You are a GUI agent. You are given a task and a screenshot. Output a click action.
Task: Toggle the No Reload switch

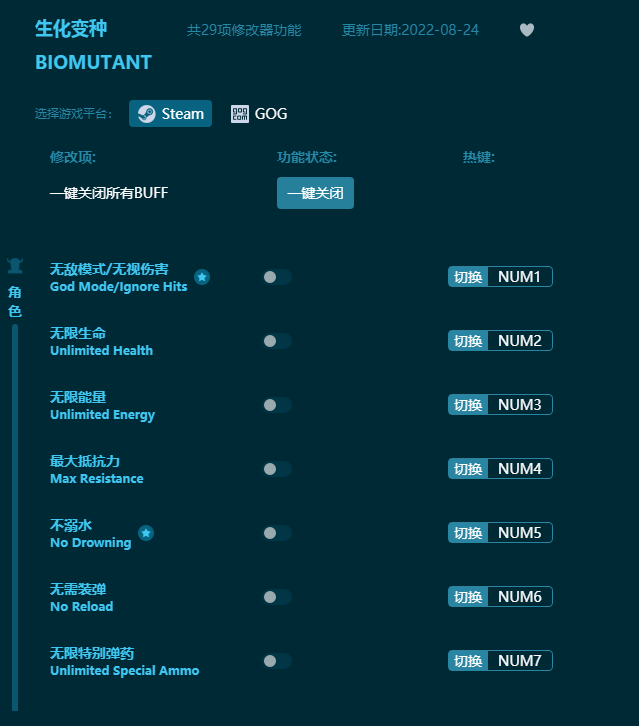pos(277,597)
